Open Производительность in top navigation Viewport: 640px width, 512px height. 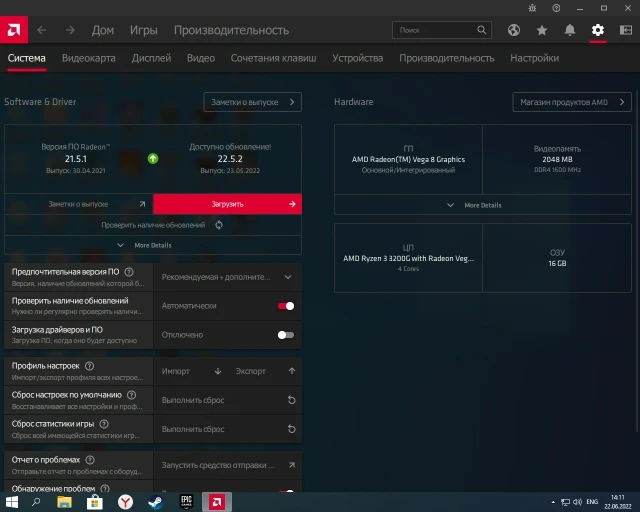click(231, 30)
